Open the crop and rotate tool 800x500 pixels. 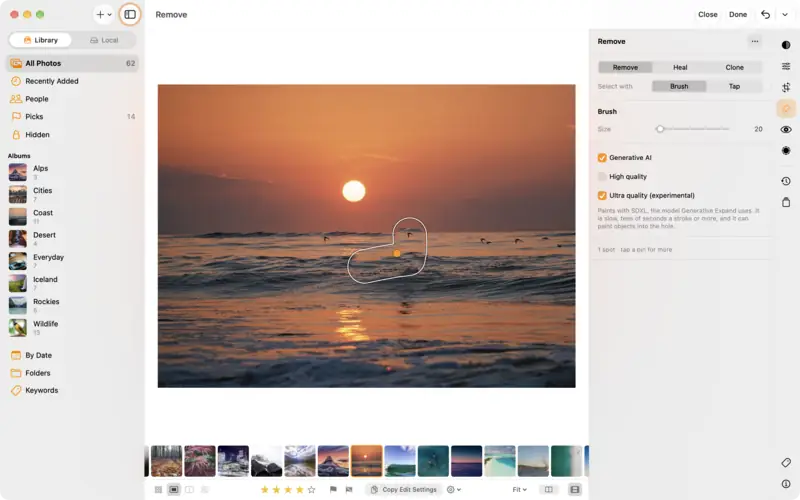pos(786,87)
